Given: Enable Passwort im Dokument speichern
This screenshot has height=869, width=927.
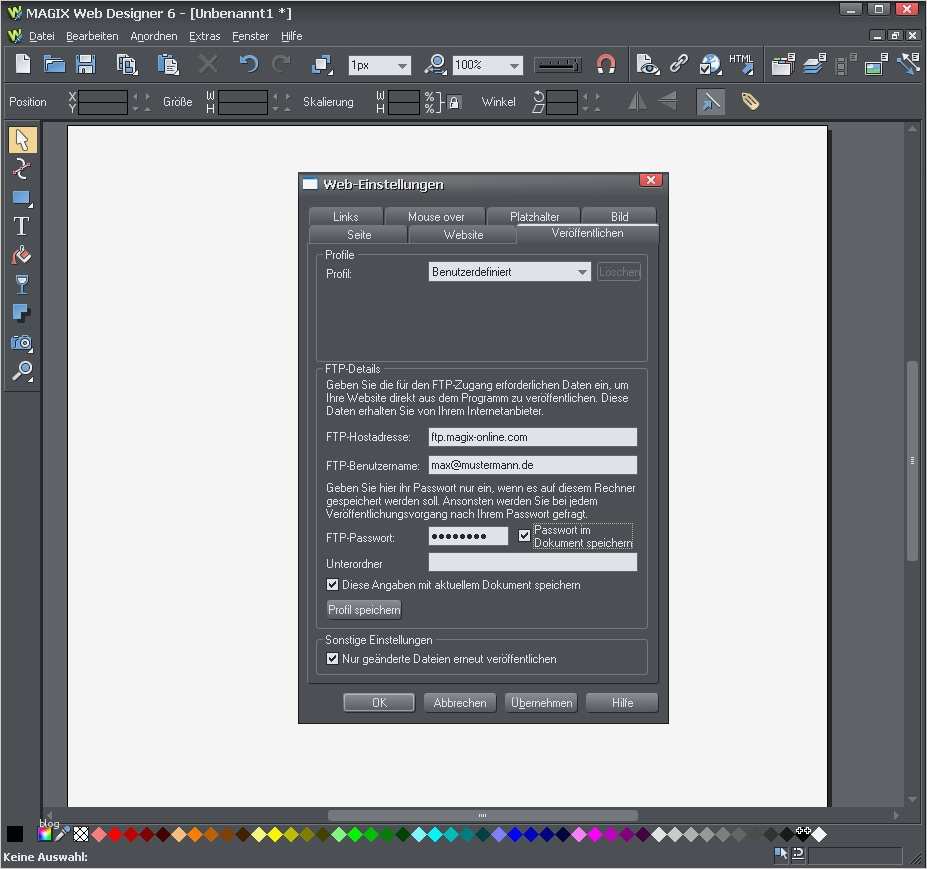Looking at the screenshot, I should tap(524, 536).
